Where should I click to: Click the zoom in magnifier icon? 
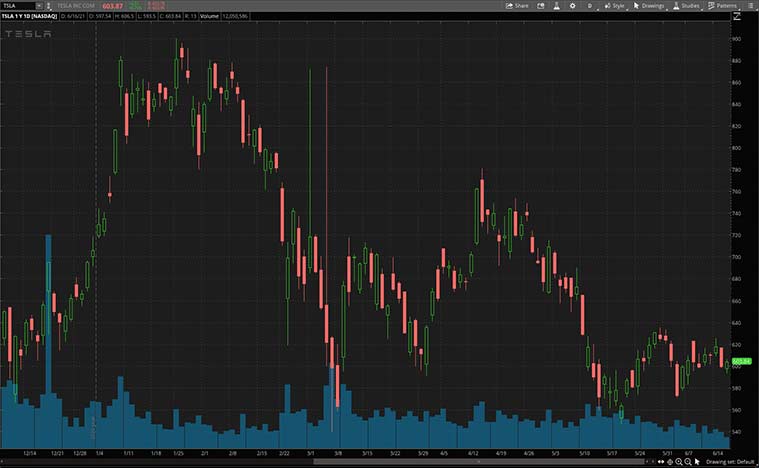679,462
